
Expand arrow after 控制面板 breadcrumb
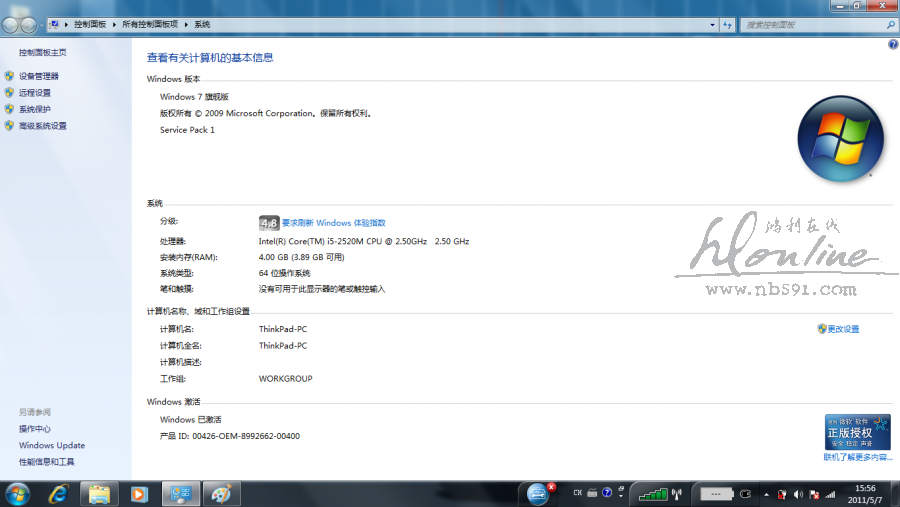pyautogui.click(x=114, y=25)
